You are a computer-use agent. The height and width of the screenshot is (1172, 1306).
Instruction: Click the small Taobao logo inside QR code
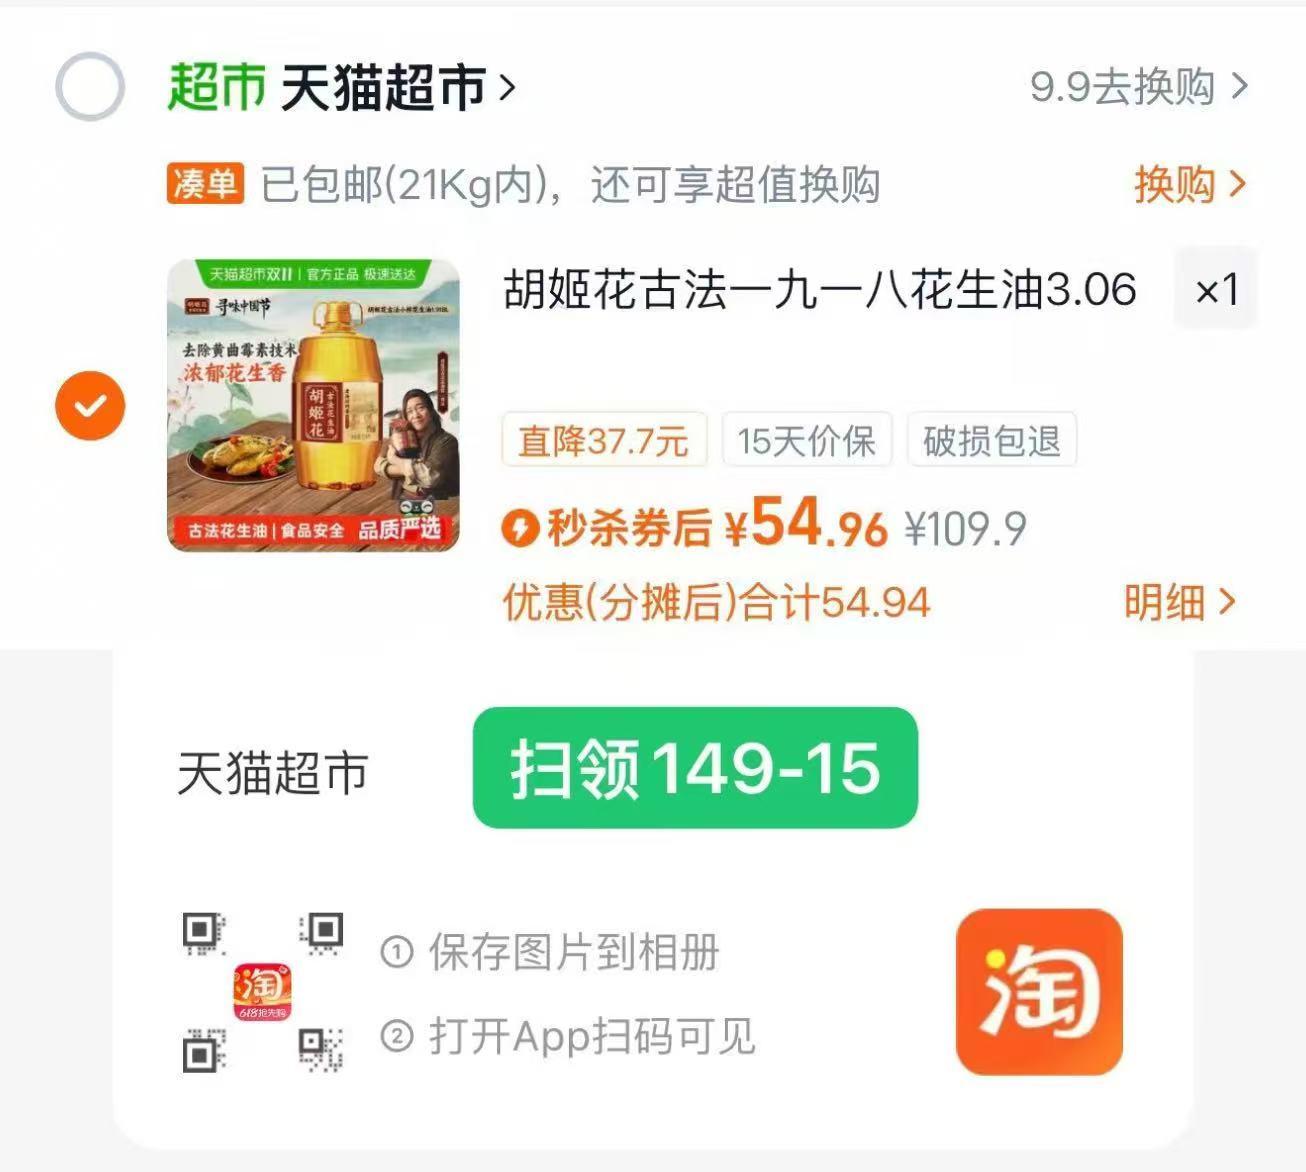click(263, 992)
